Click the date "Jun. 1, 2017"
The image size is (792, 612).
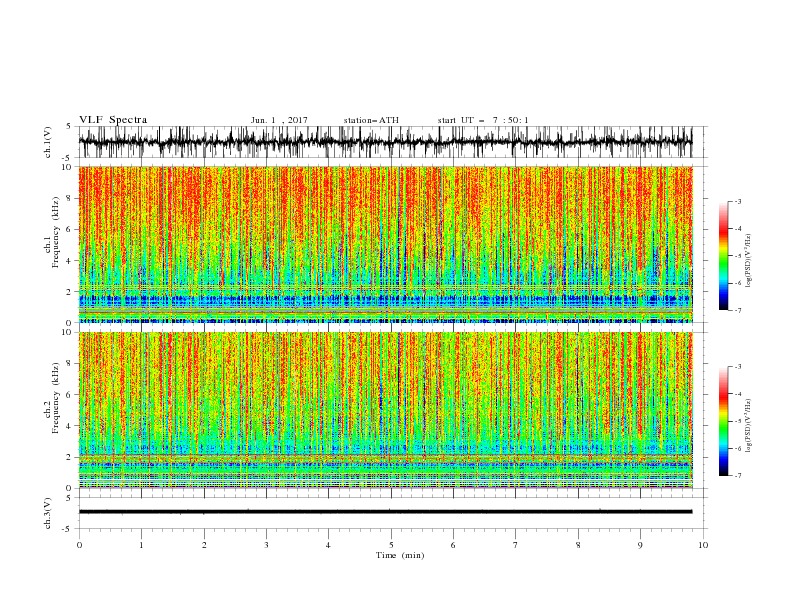[x=279, y=120]
